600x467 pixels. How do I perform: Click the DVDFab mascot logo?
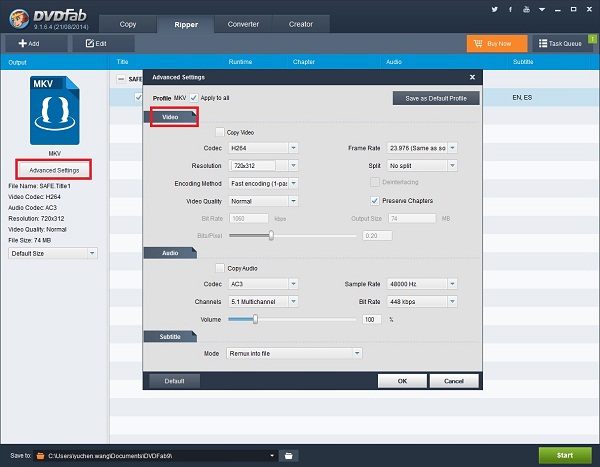pos(19,18)
